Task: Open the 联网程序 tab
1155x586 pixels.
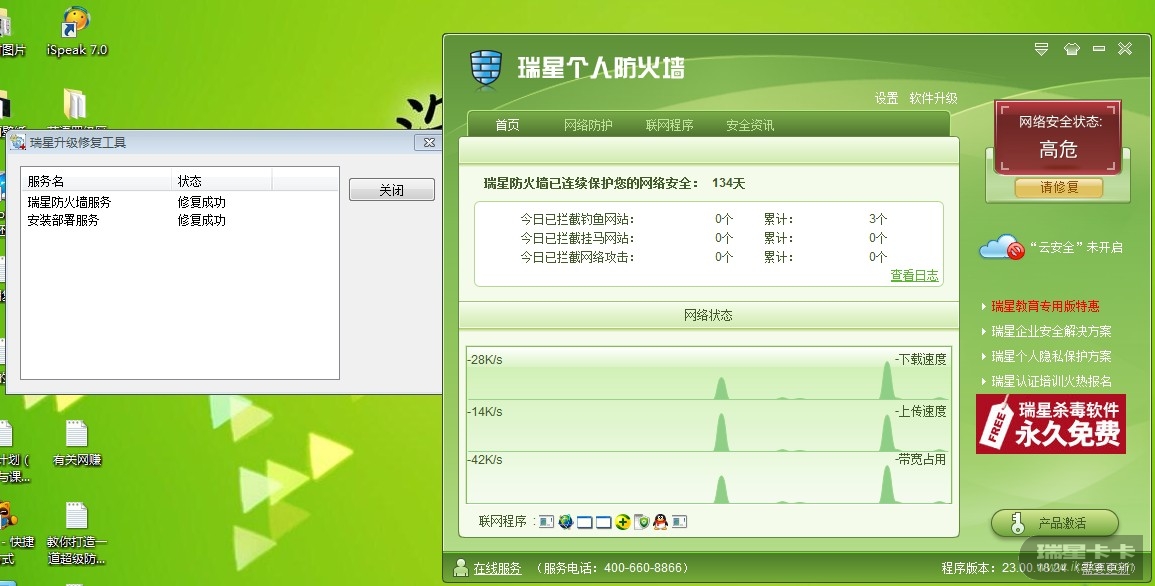Action: (670, 125)
